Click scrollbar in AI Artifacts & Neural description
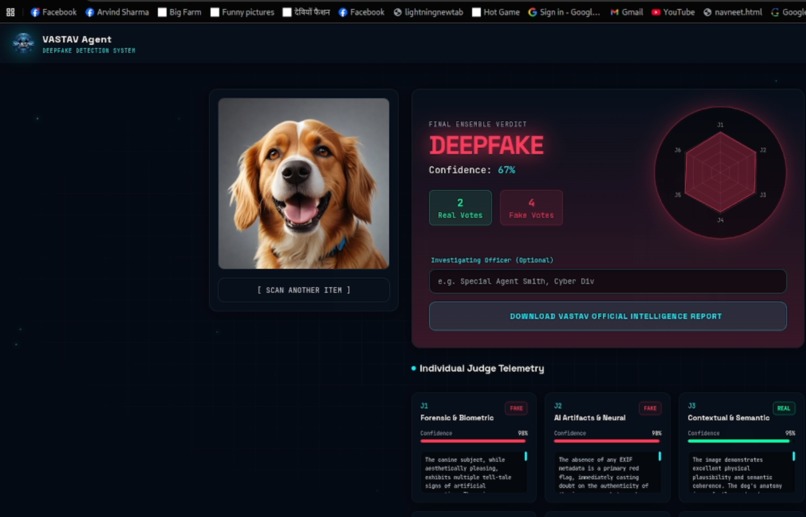Viewport: 806px width, 517px height. pos(660,456)
